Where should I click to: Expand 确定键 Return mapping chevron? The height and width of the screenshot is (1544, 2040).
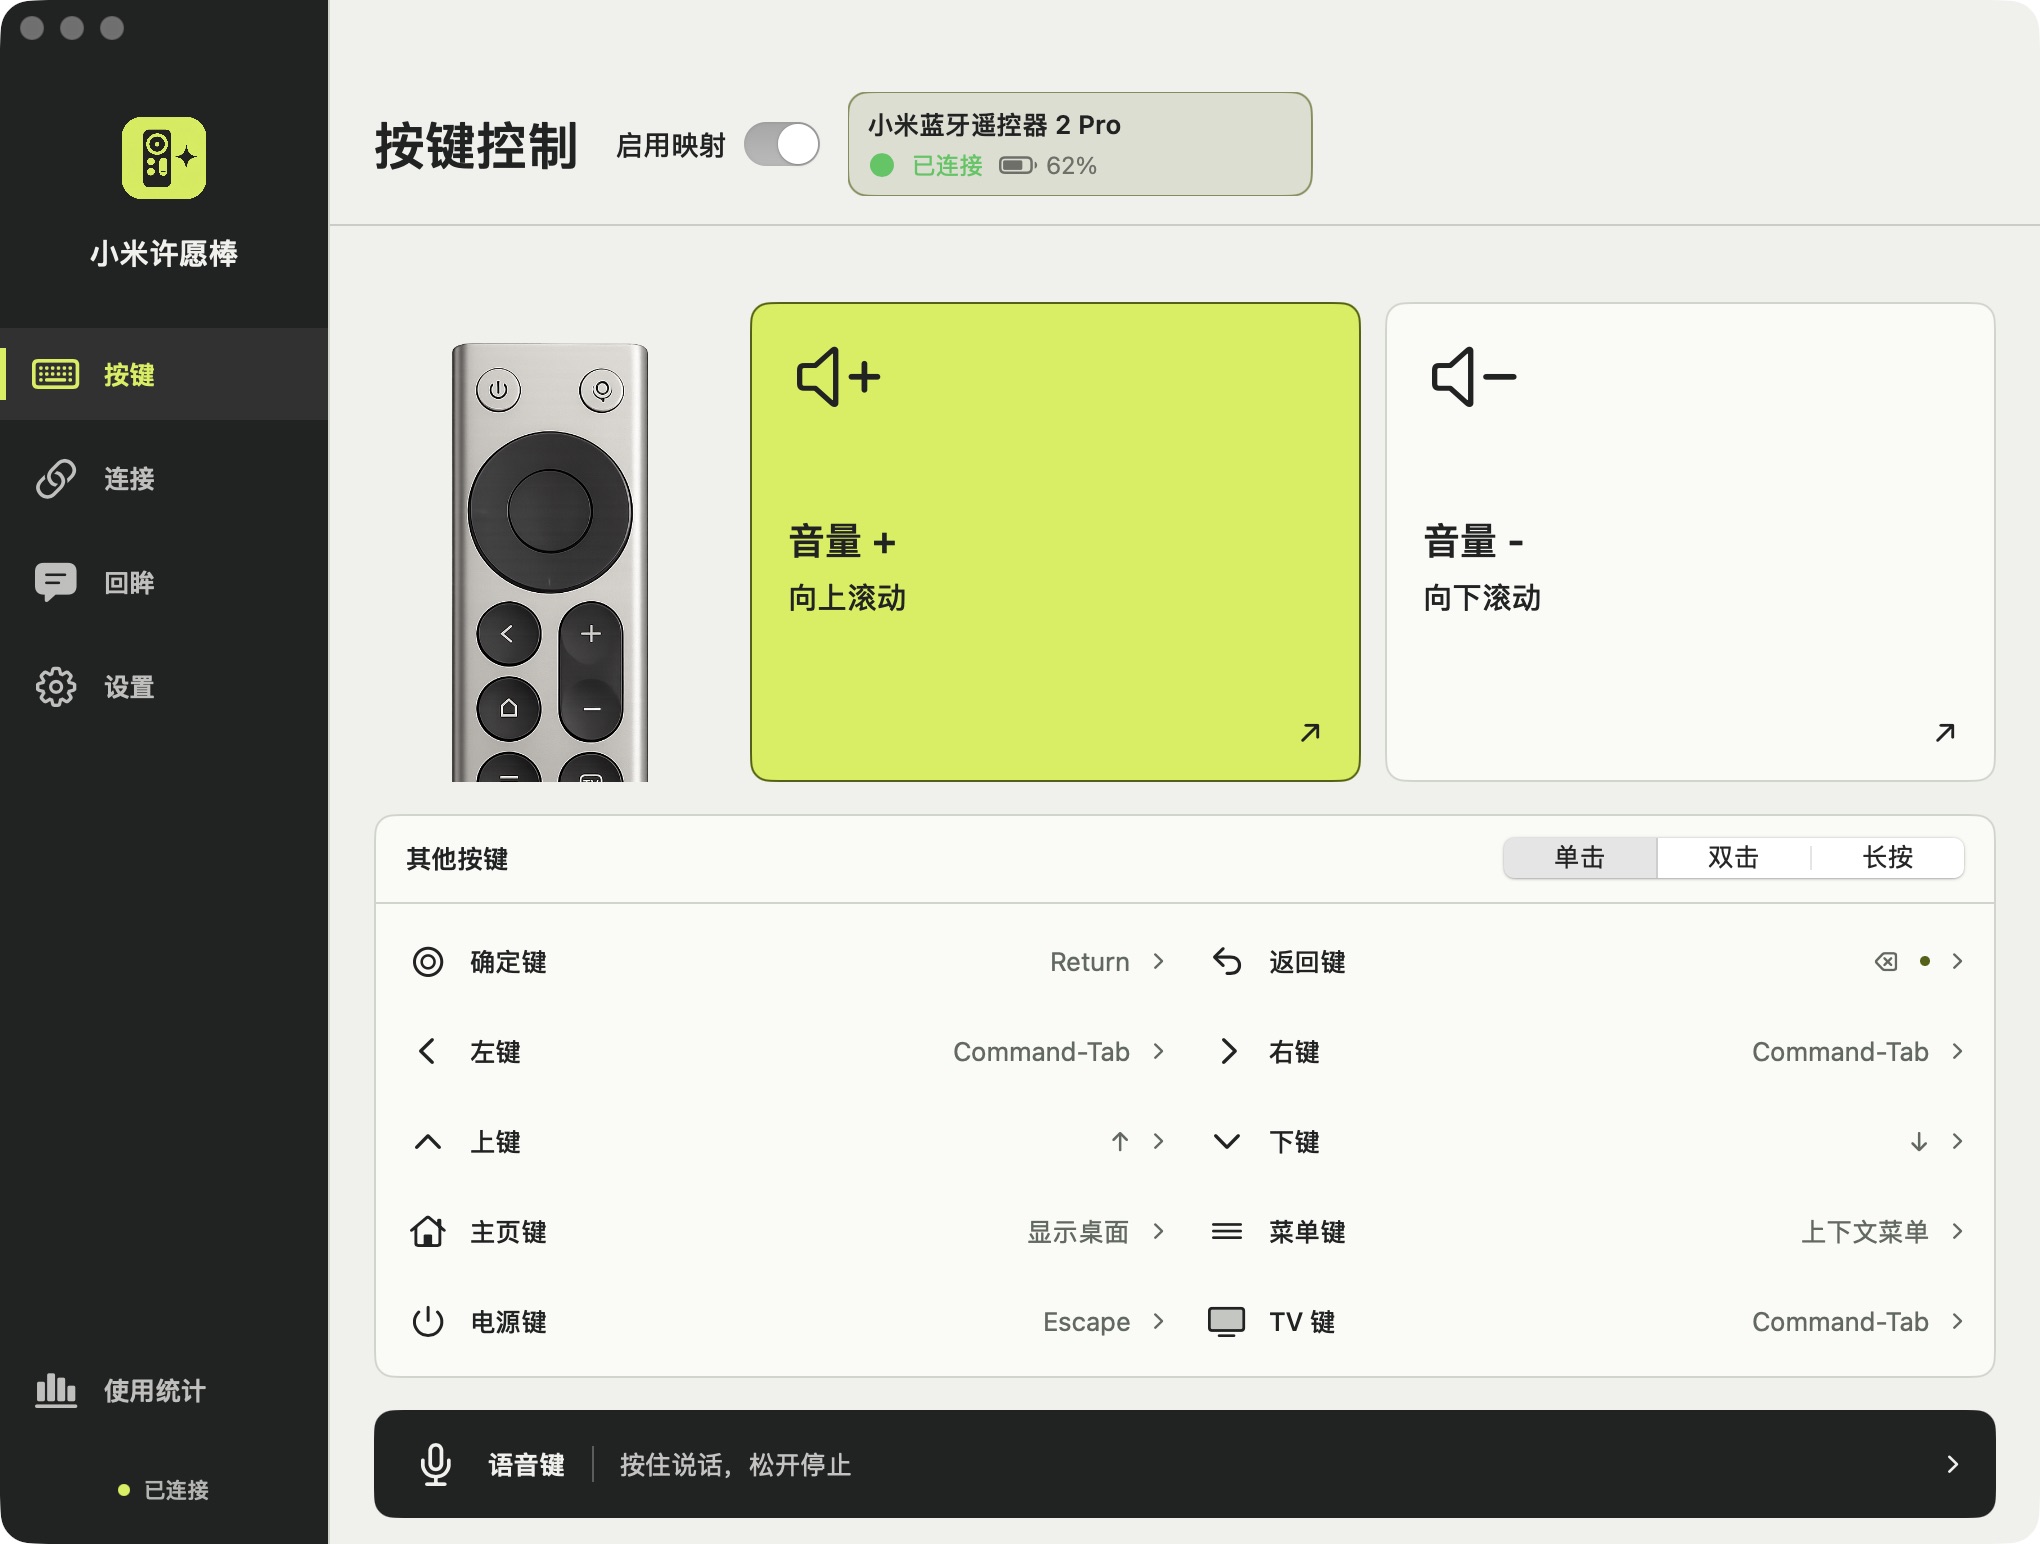click(x=1159, y=961)
